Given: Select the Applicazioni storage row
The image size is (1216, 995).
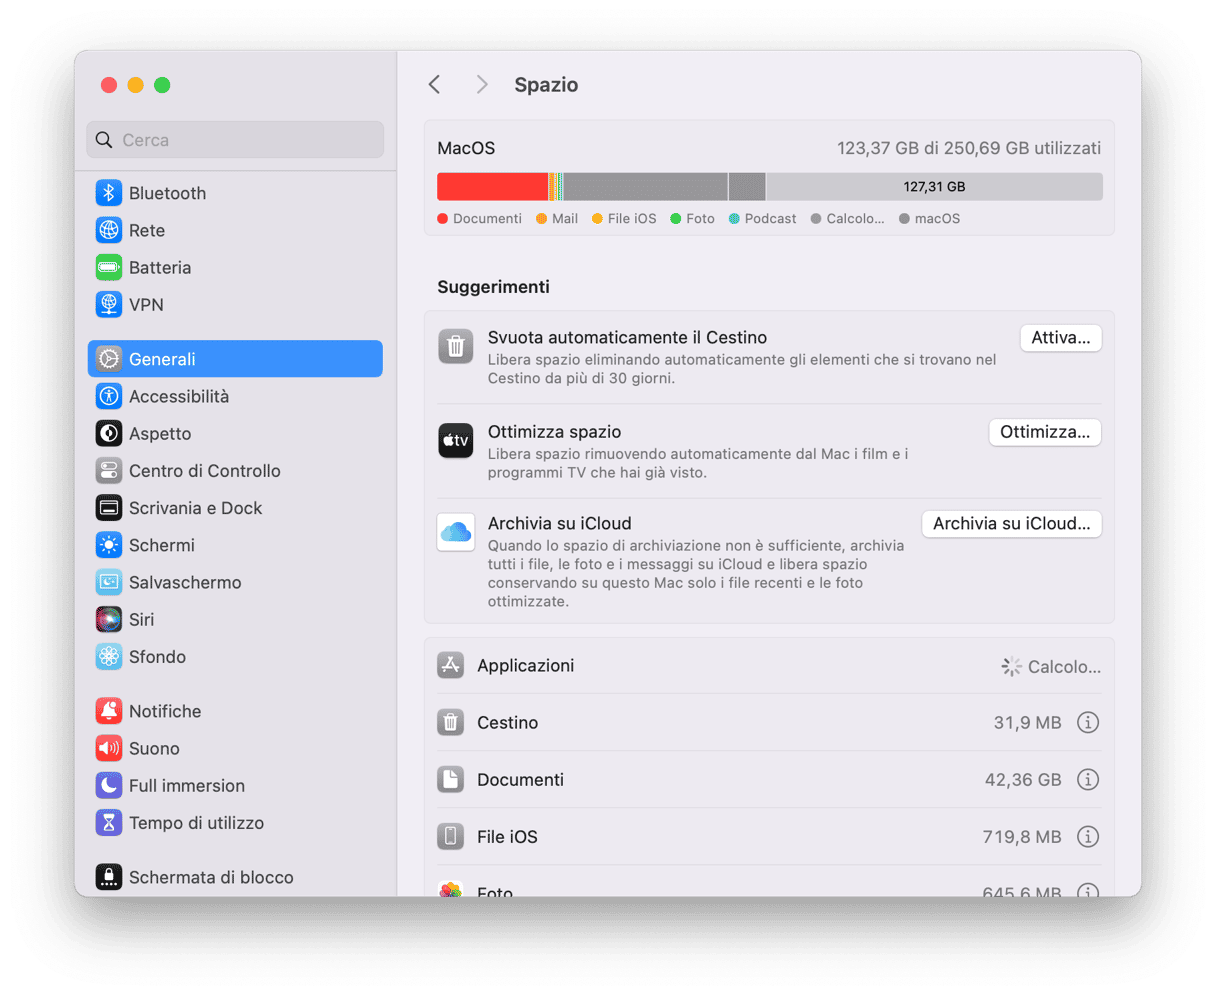Looking at the screenshot, I should [525, 666].
